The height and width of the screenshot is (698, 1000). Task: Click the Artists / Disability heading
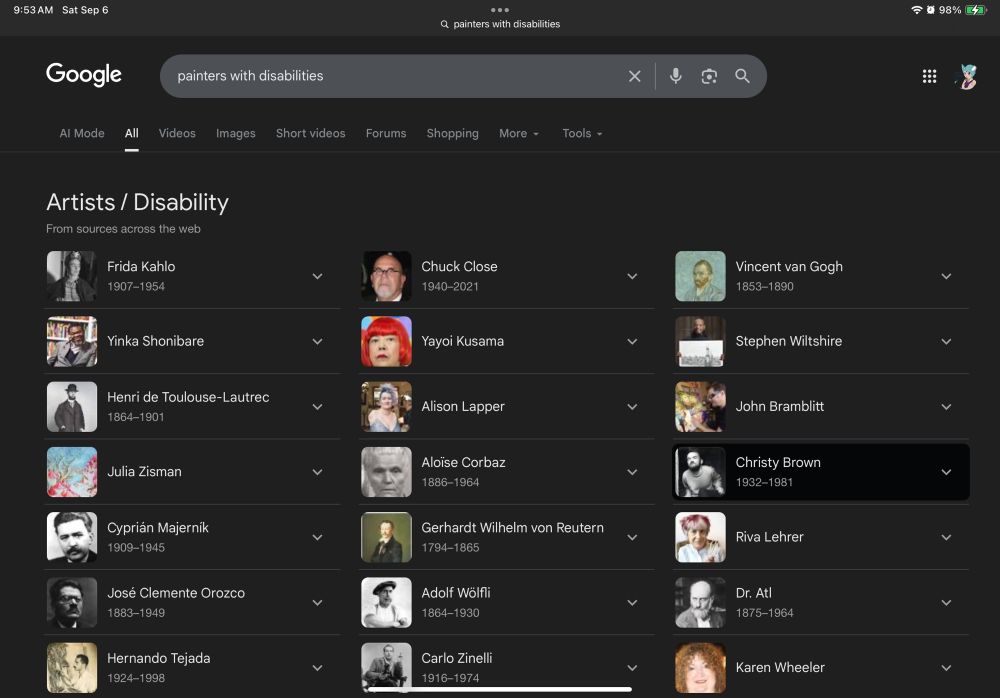(x=137, y=202)
